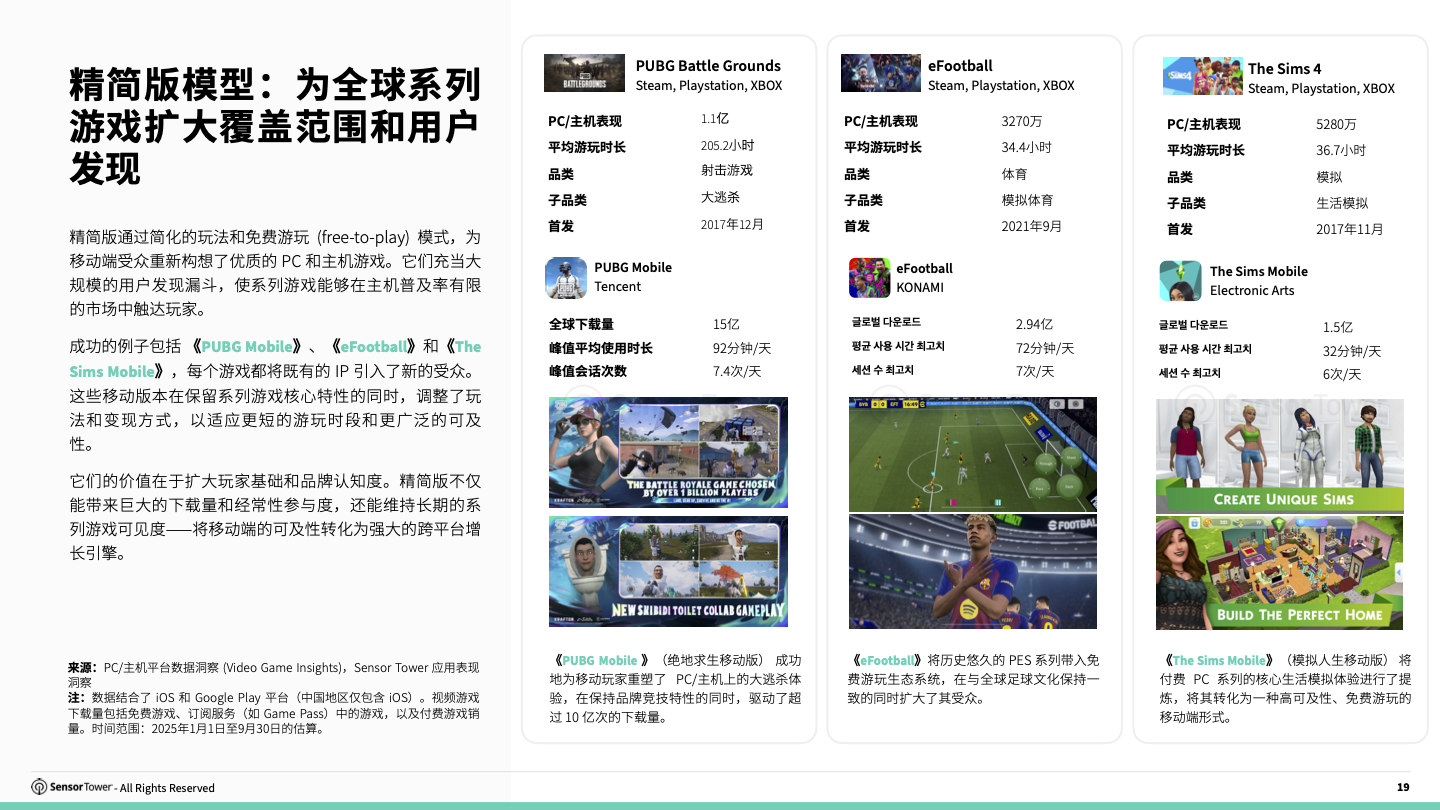
Task: Click The Sims Mobile link in body paragraph
Action: [x=275, y=358]
